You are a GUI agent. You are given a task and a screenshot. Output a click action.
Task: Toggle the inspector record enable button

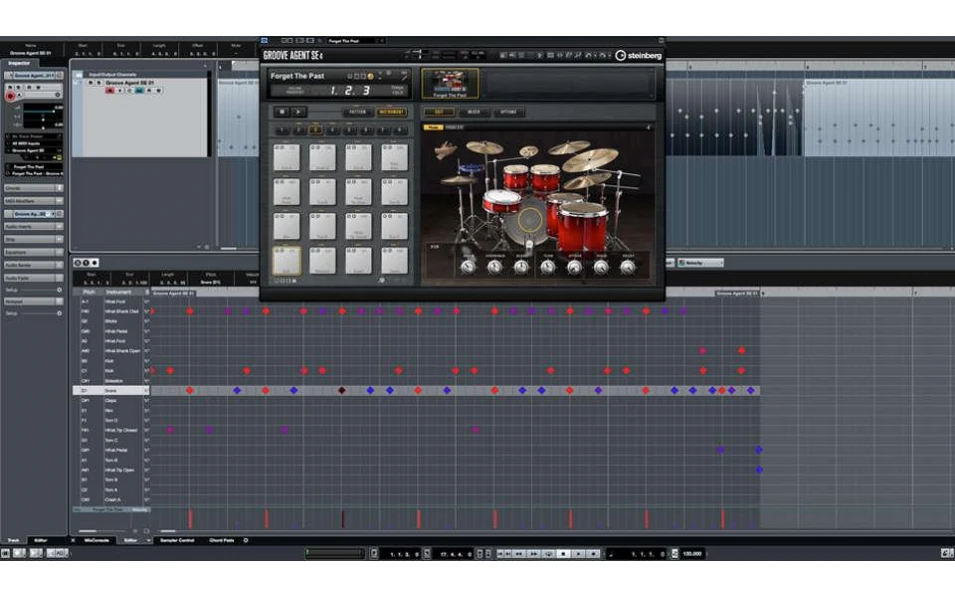[10, 96]
